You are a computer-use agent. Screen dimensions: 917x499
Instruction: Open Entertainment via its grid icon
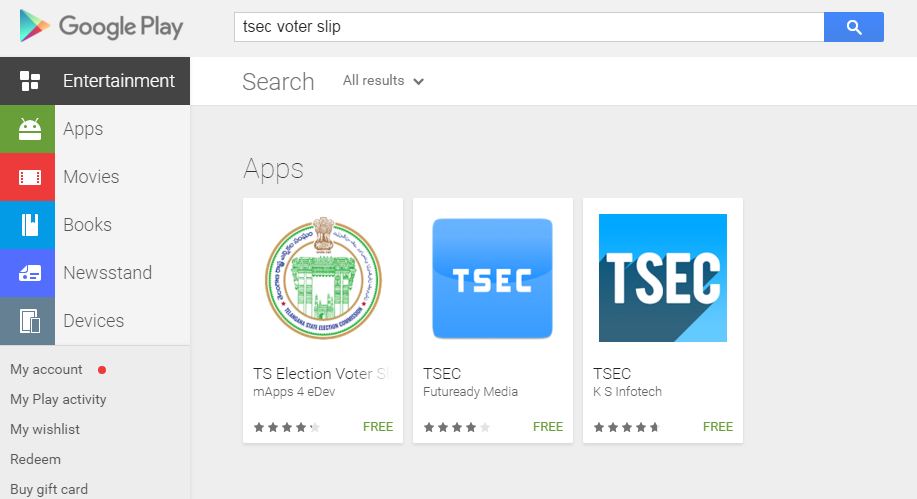(30, 81)
